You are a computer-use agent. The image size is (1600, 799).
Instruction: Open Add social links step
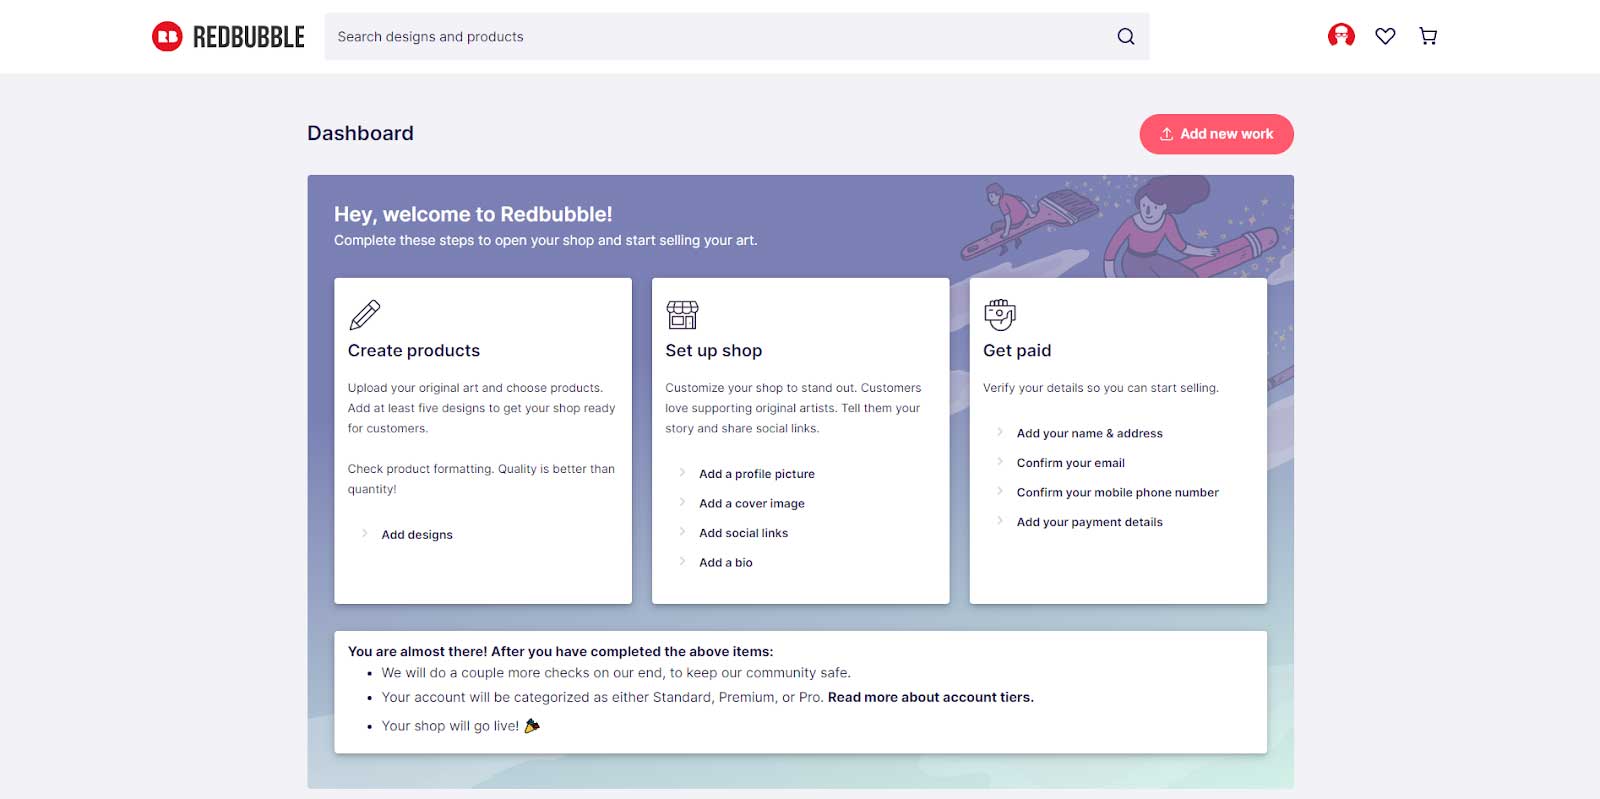pos(743,533)
